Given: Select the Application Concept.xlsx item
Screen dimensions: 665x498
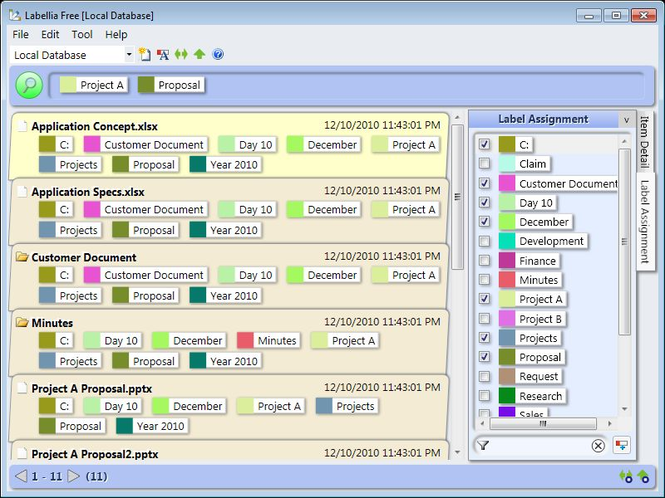Looking at the screenshot, I should 88,126.
